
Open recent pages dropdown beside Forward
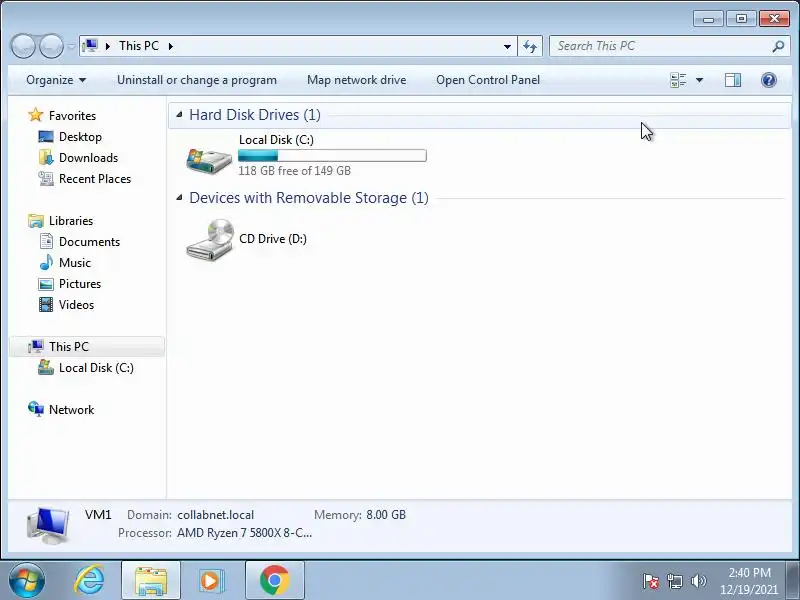click(x=71, y=46)
